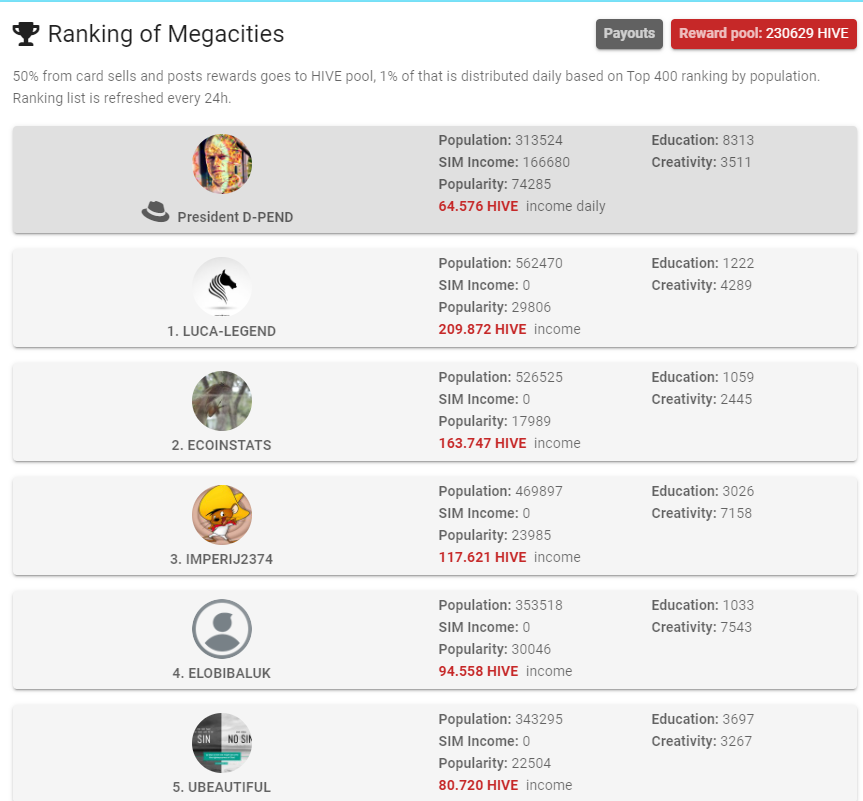Open the Payouts button
The width and height of the screenshot is (863, 801).
tap(629, 34)
